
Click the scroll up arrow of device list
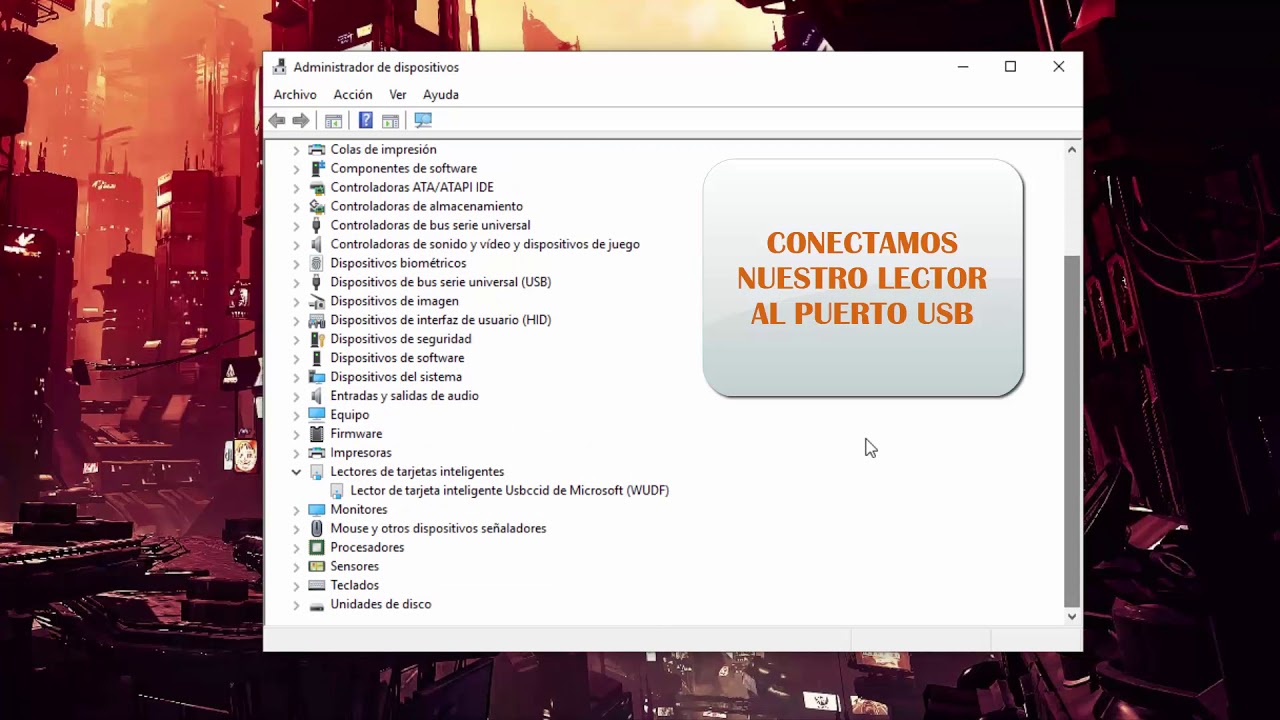1072,150
